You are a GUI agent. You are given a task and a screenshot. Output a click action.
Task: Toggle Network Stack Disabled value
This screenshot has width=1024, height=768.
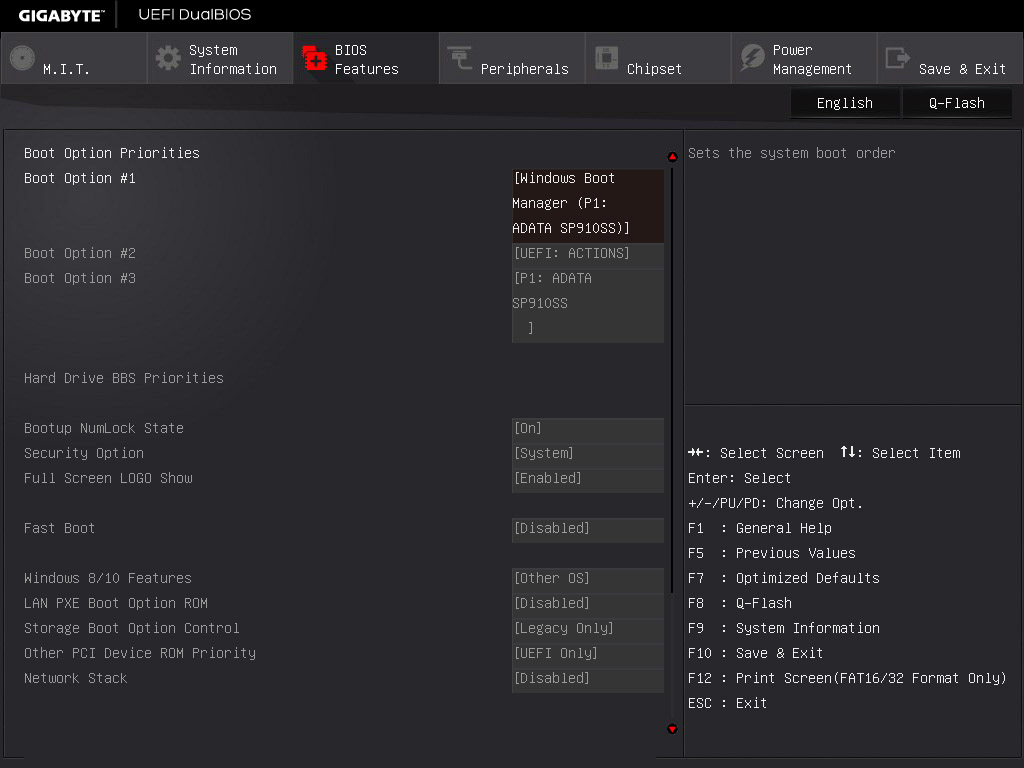588,679
